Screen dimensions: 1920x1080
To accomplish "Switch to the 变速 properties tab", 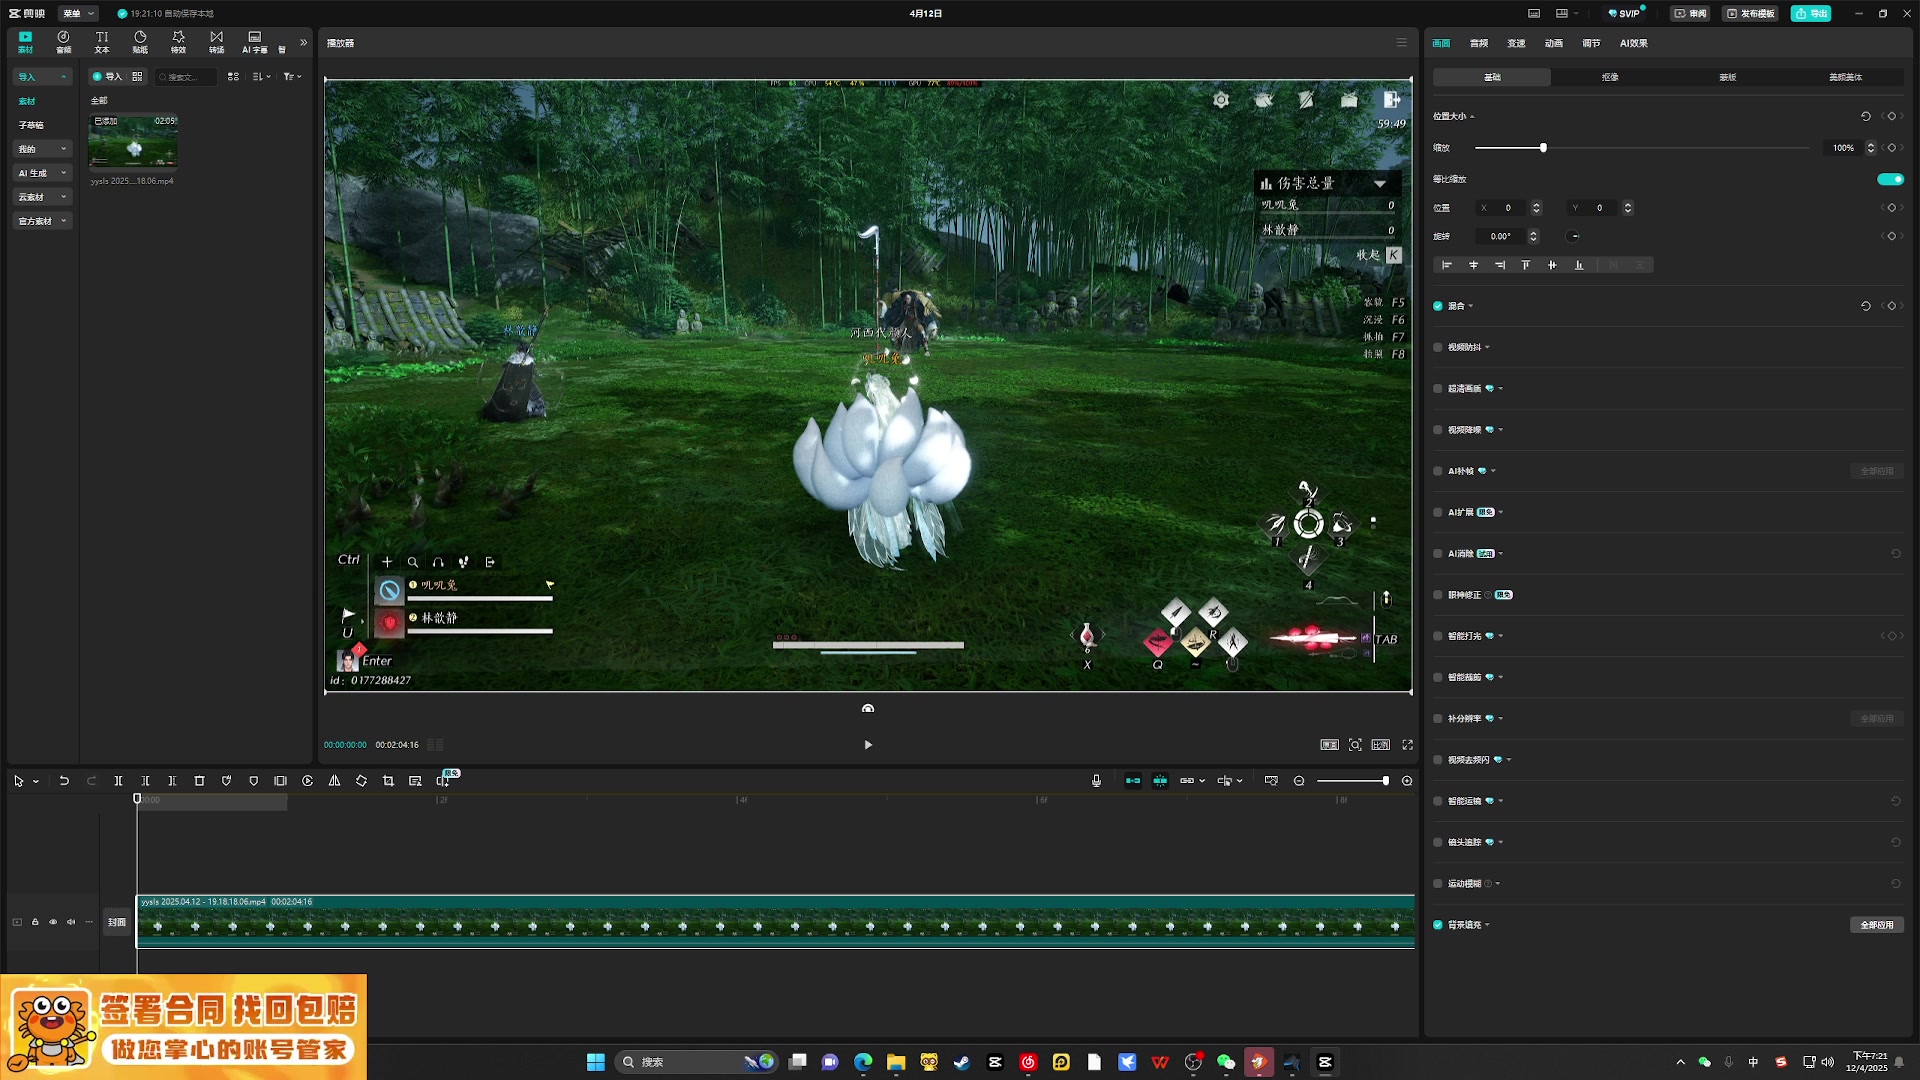I will (x=1516, y=43).
